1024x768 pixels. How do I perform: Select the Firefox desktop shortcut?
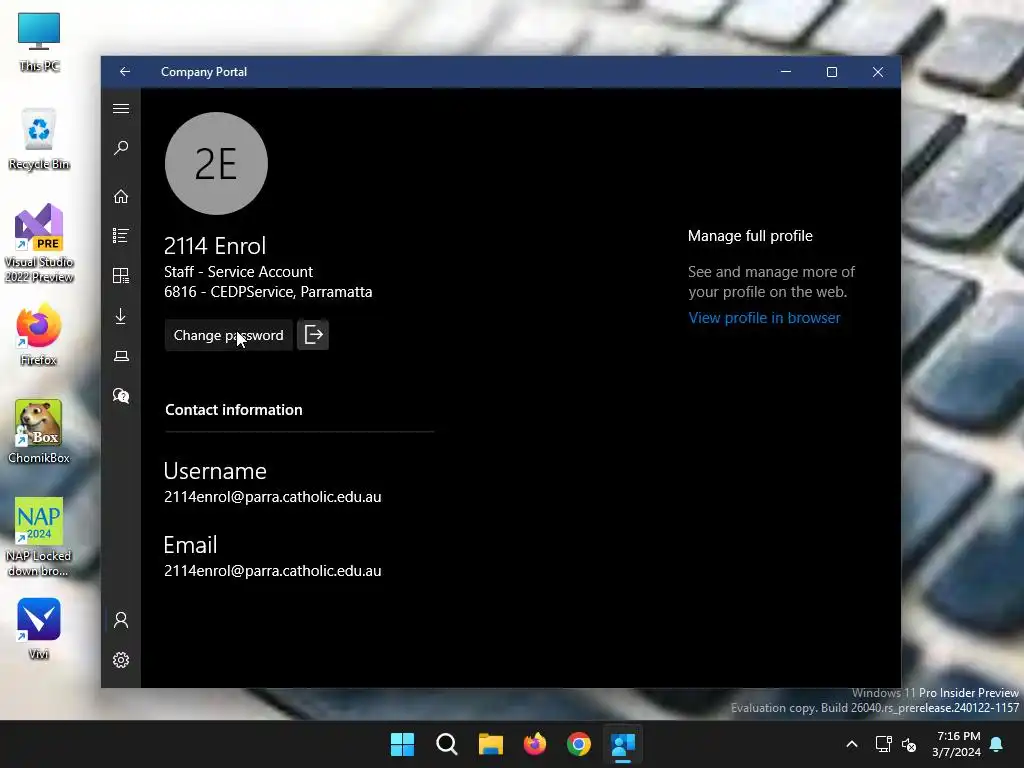click(39, 335)
